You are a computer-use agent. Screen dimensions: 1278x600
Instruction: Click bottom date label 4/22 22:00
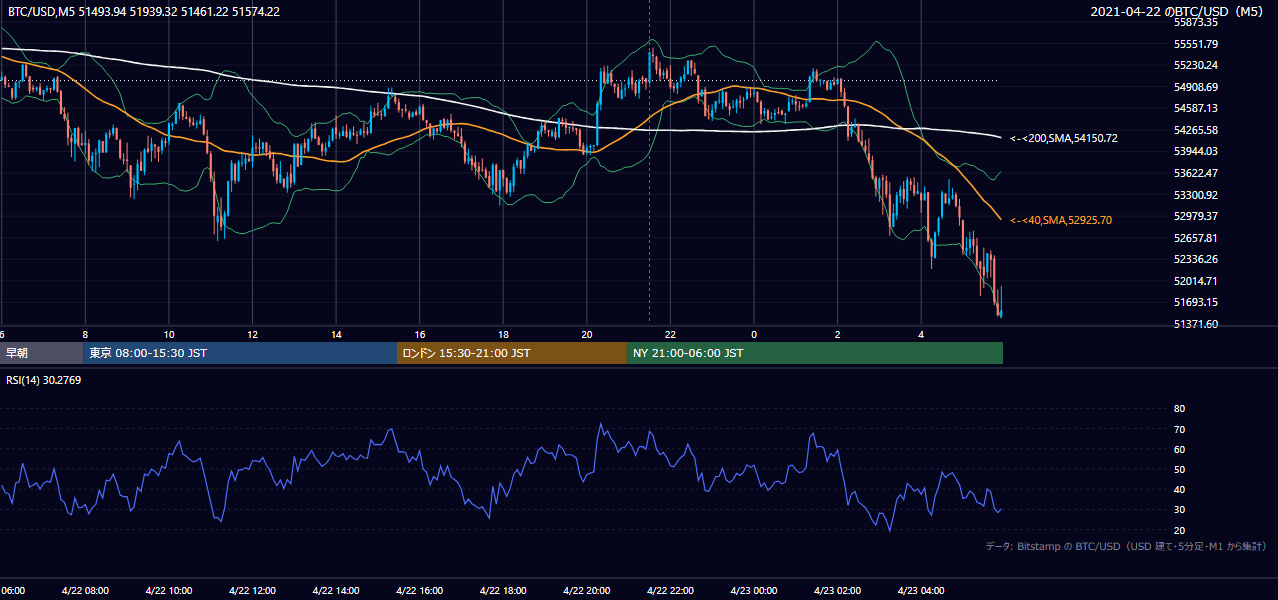pos(670,590)
